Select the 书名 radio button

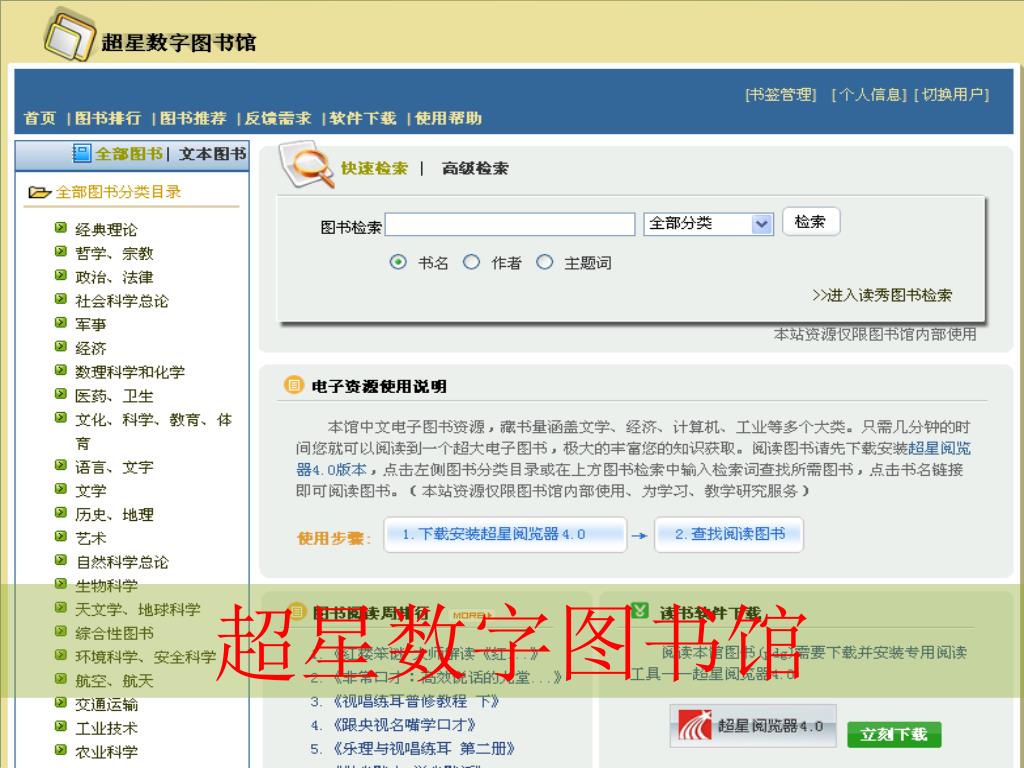(398, 262)
